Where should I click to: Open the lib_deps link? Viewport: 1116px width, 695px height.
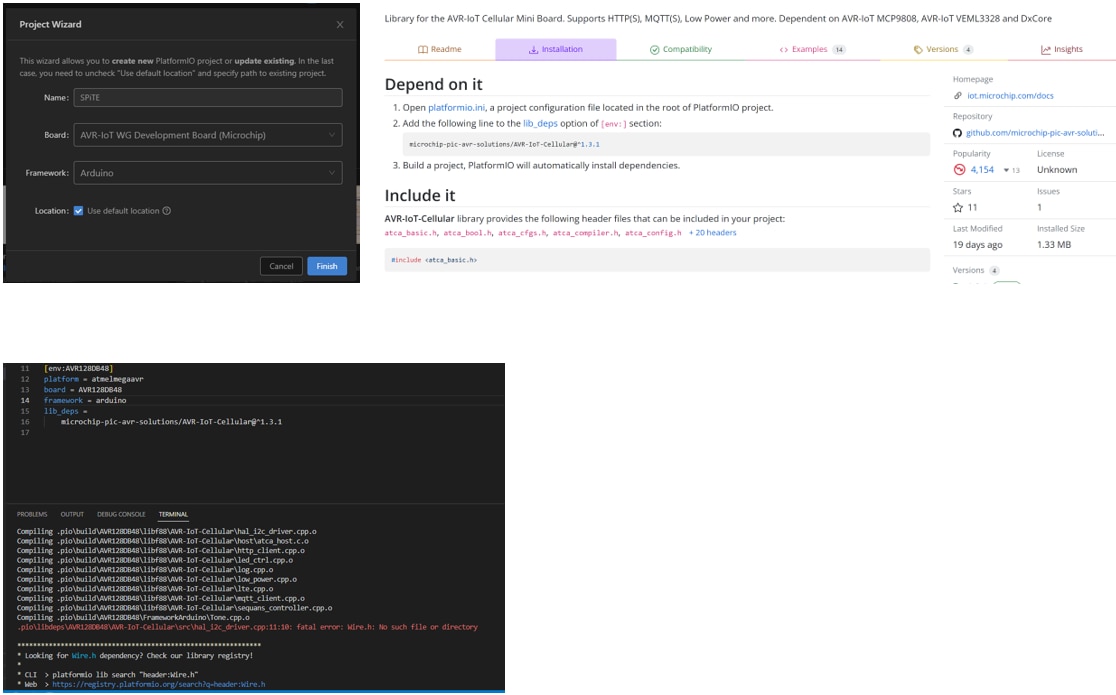[540, 123]
